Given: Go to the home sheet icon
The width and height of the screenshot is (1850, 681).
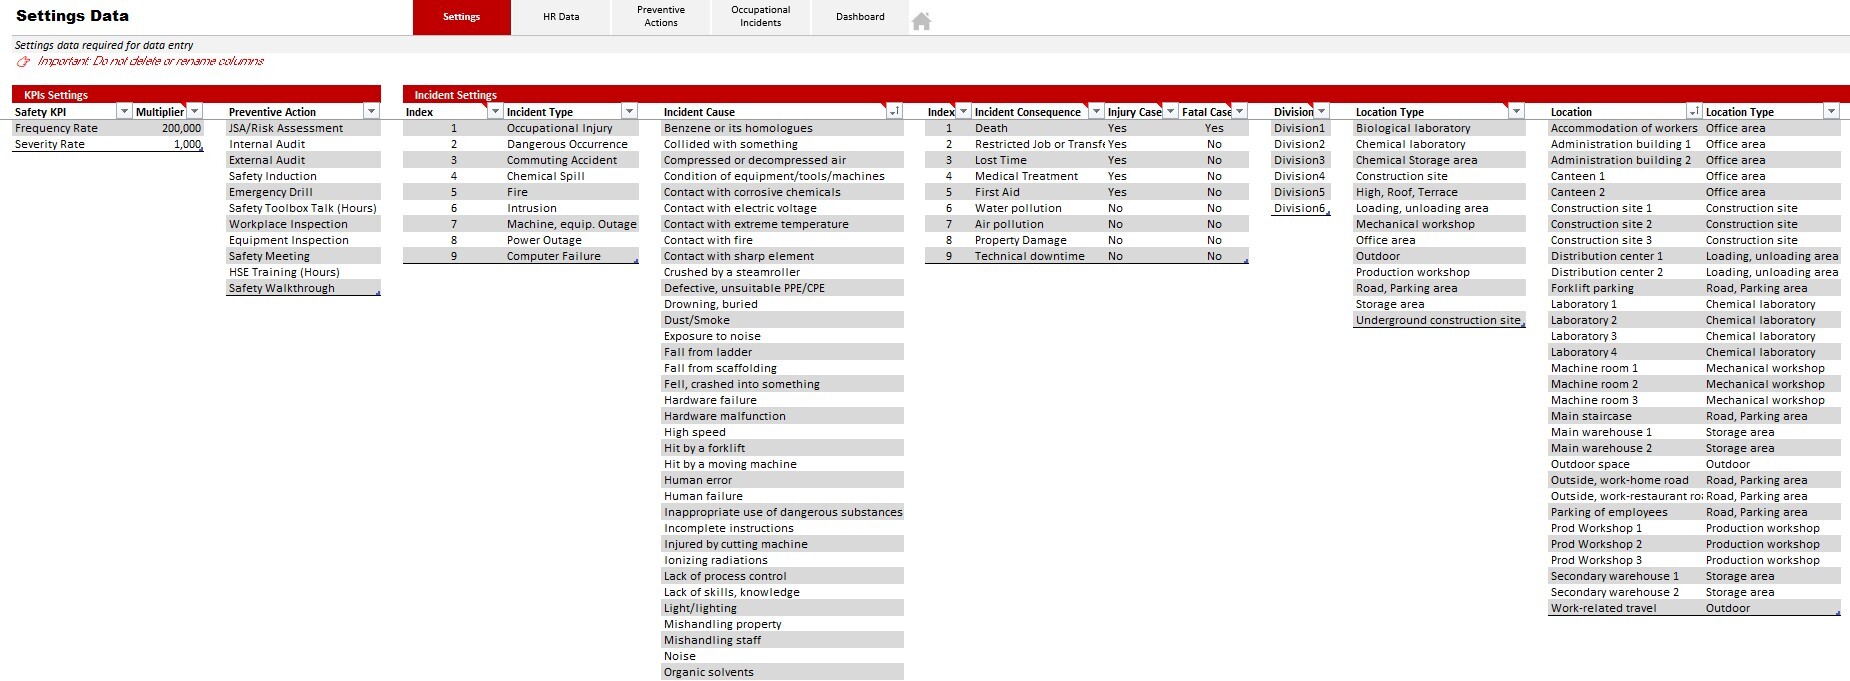Looking at the screenshot, I should (x=921, y=21).
